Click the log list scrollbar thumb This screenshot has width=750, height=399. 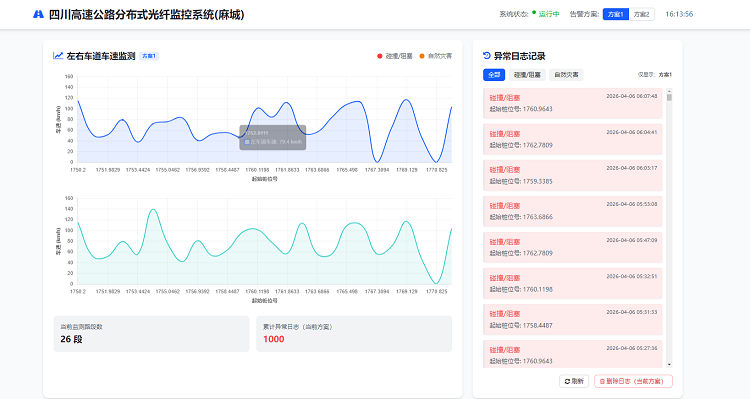[669, 98]
